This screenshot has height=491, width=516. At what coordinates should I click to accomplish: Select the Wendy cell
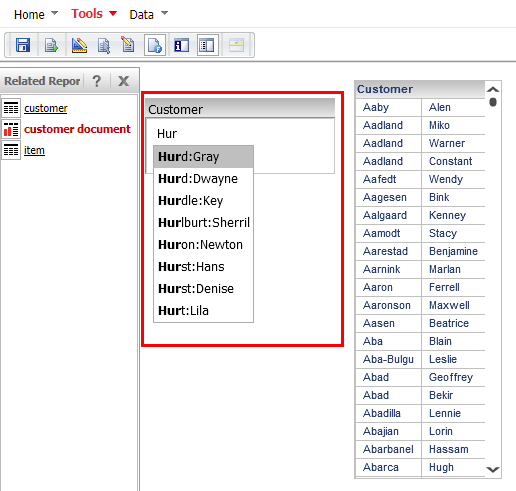pos(453,179)
